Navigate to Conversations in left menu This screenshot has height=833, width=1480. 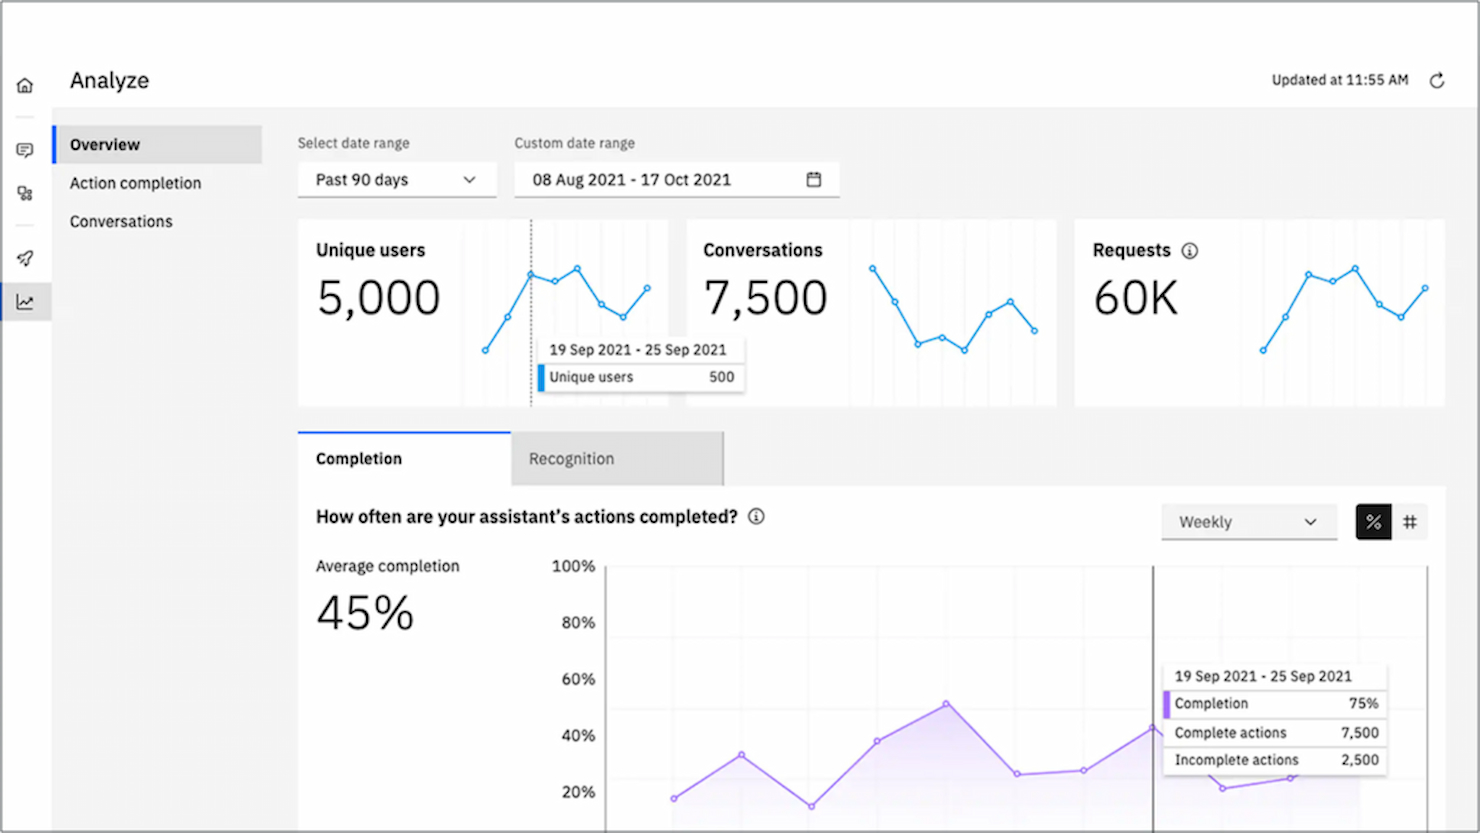pyautogui.click(x=121, y=221)
